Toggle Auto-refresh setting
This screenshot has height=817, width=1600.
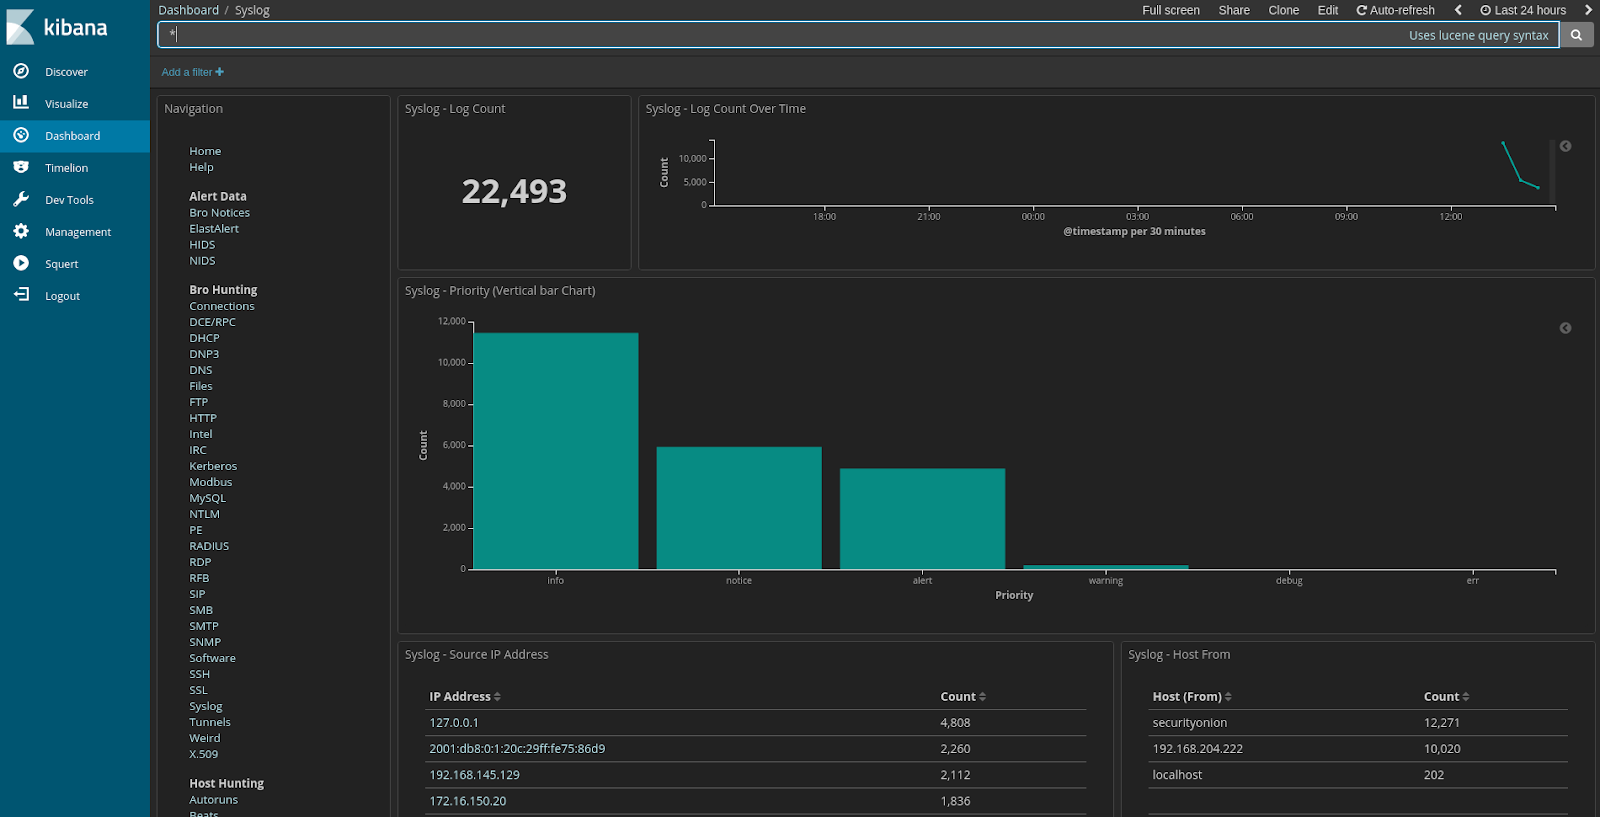(1395, 10)
